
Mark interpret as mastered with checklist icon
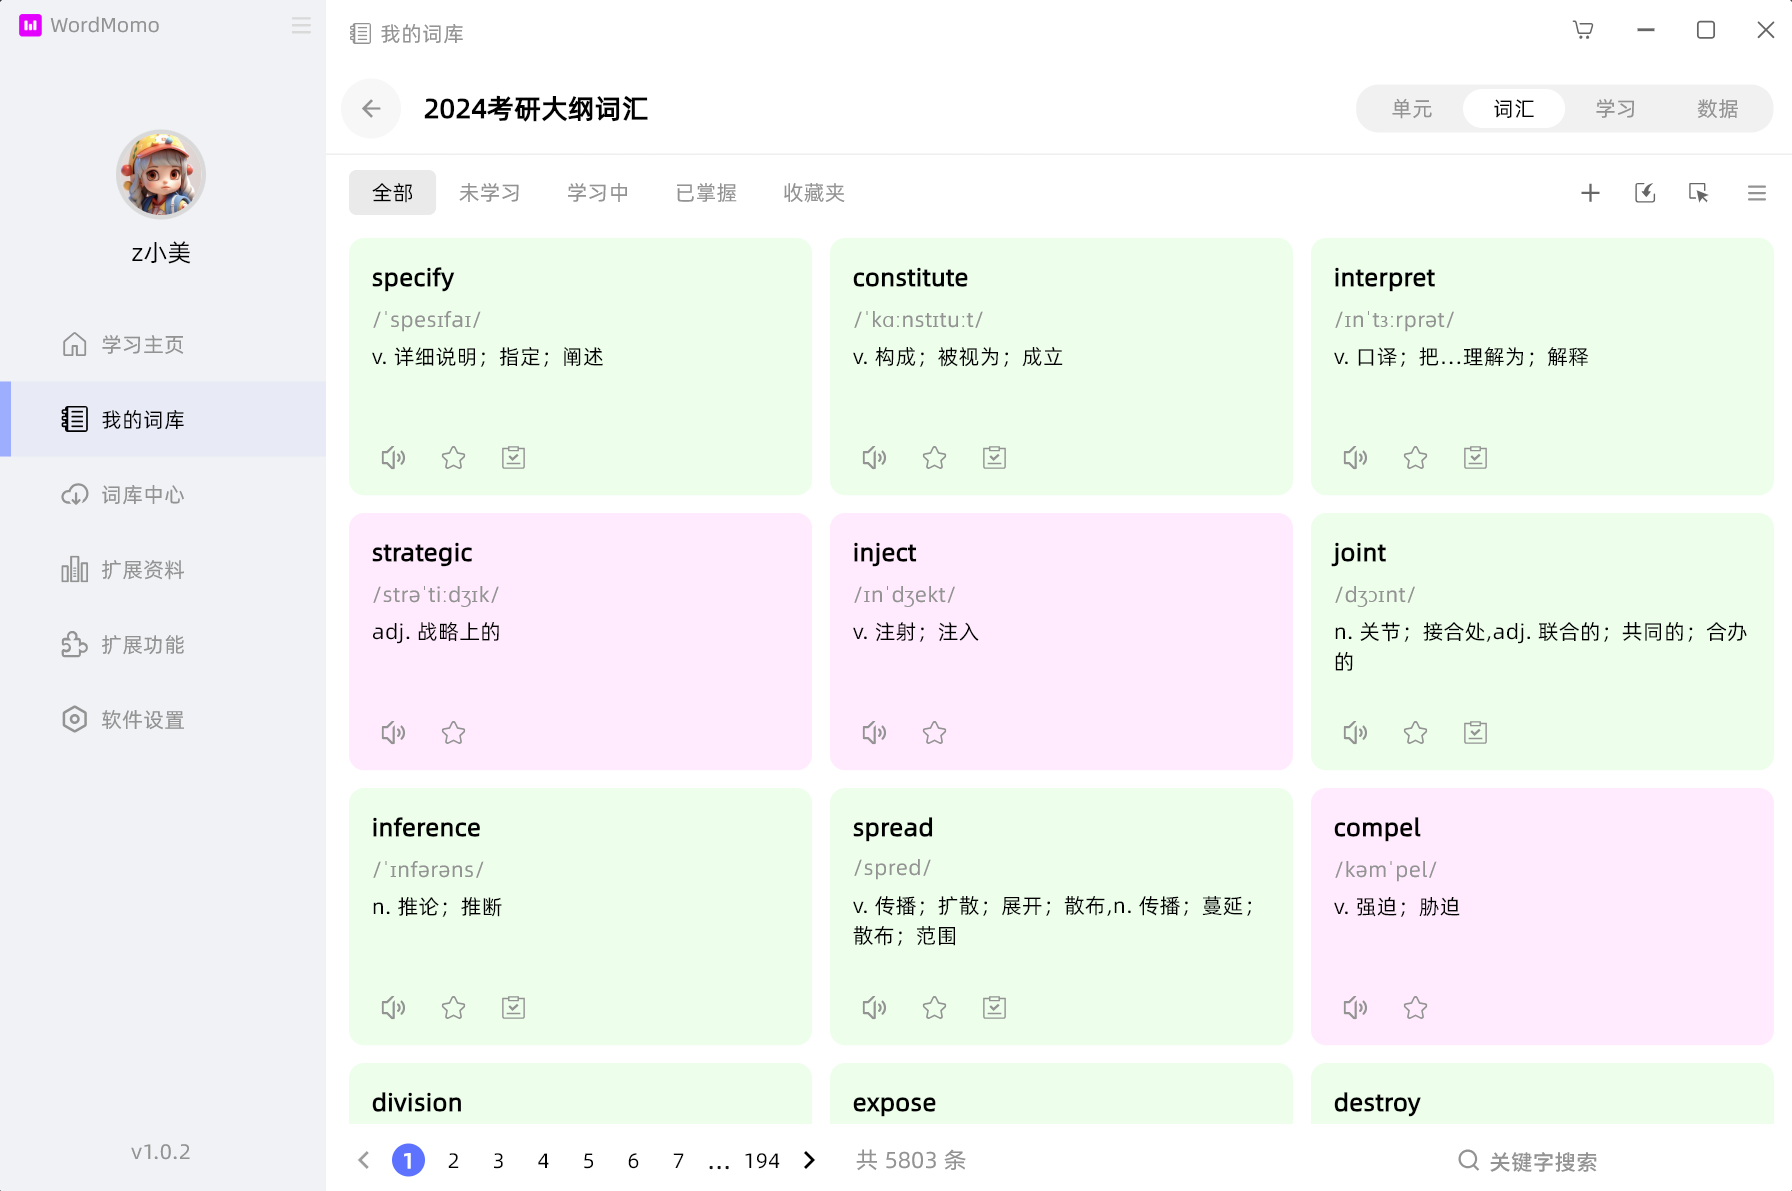(1475, 458)
